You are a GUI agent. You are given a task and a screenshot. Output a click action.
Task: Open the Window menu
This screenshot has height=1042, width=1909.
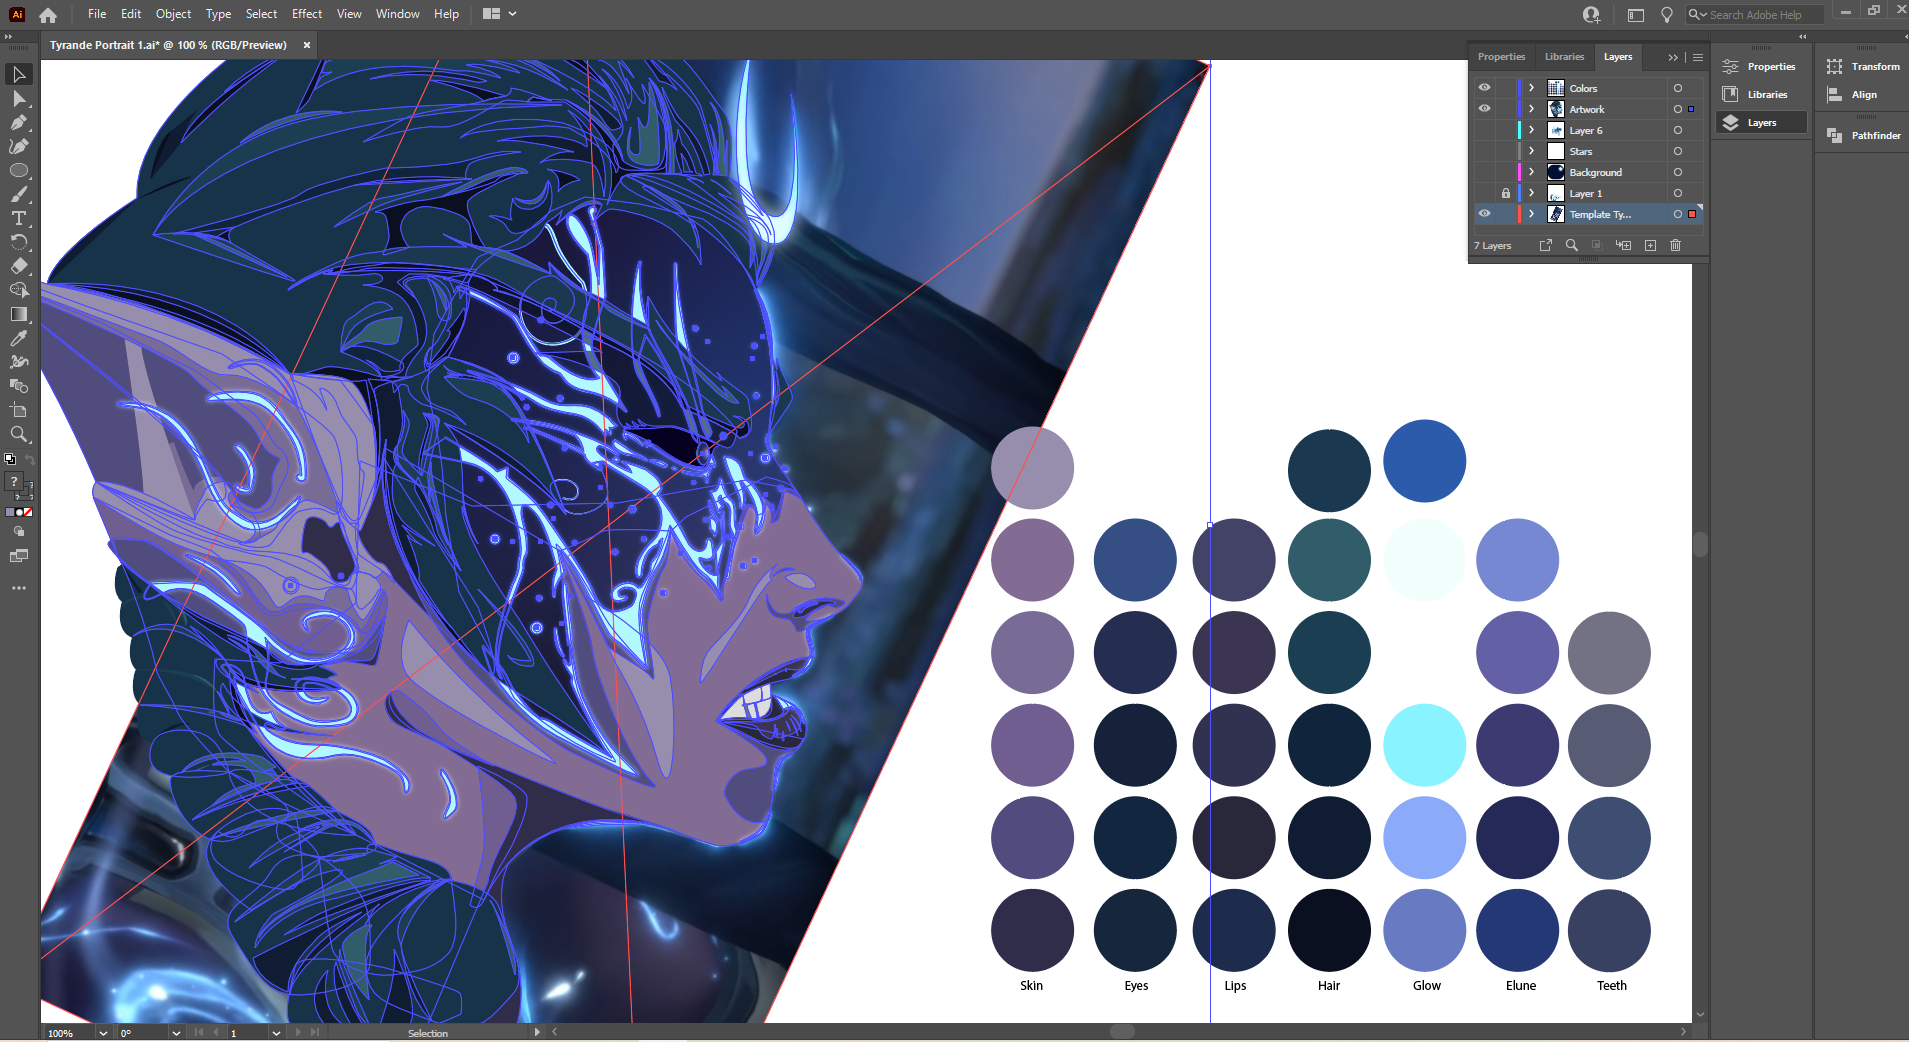pyautogui.click(x=397, y=14)
